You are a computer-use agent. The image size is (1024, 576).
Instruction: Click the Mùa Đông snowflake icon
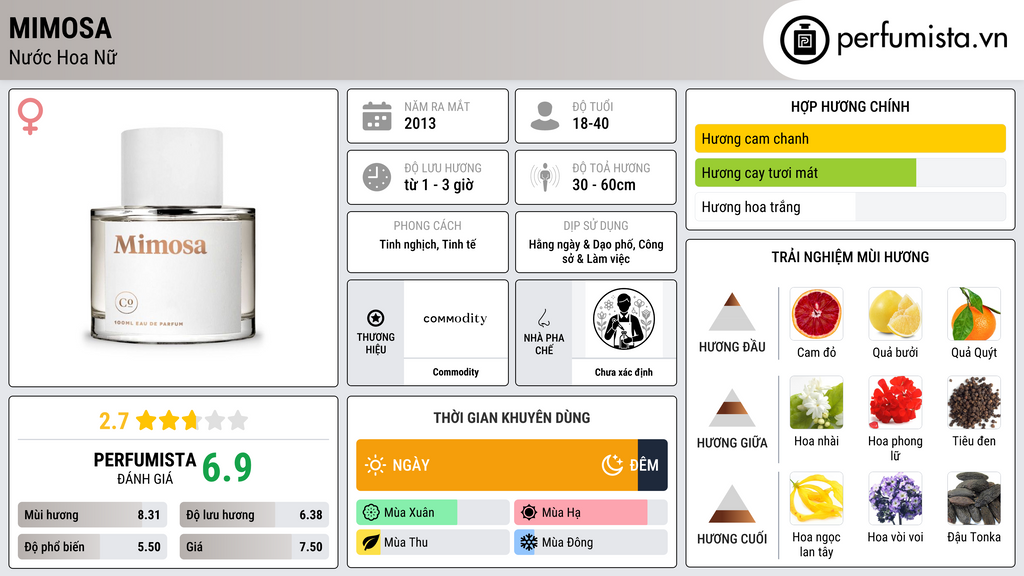(x=529, y=542)
